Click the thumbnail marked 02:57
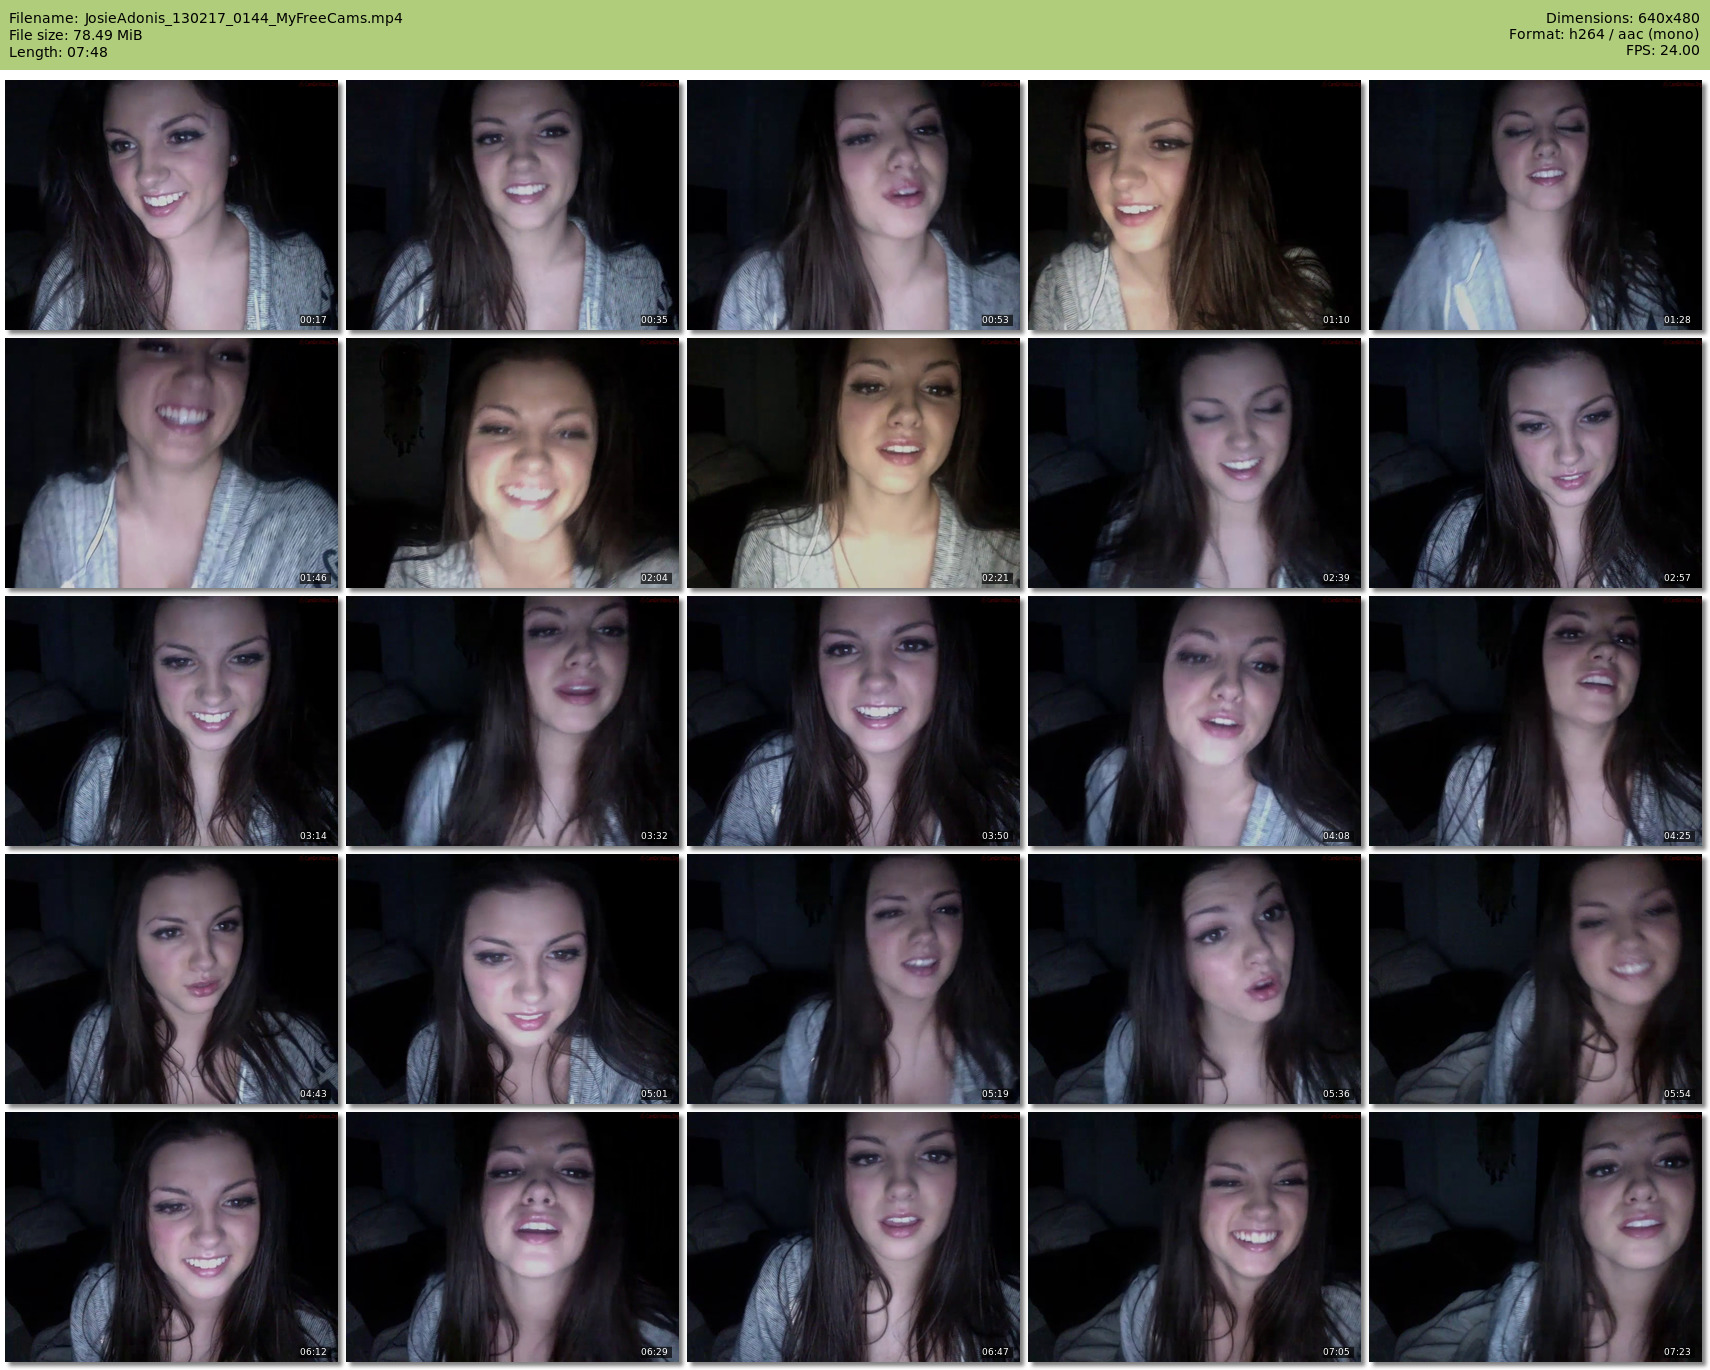Screen dimensions: 1710x1370 tap(1535, 463)
